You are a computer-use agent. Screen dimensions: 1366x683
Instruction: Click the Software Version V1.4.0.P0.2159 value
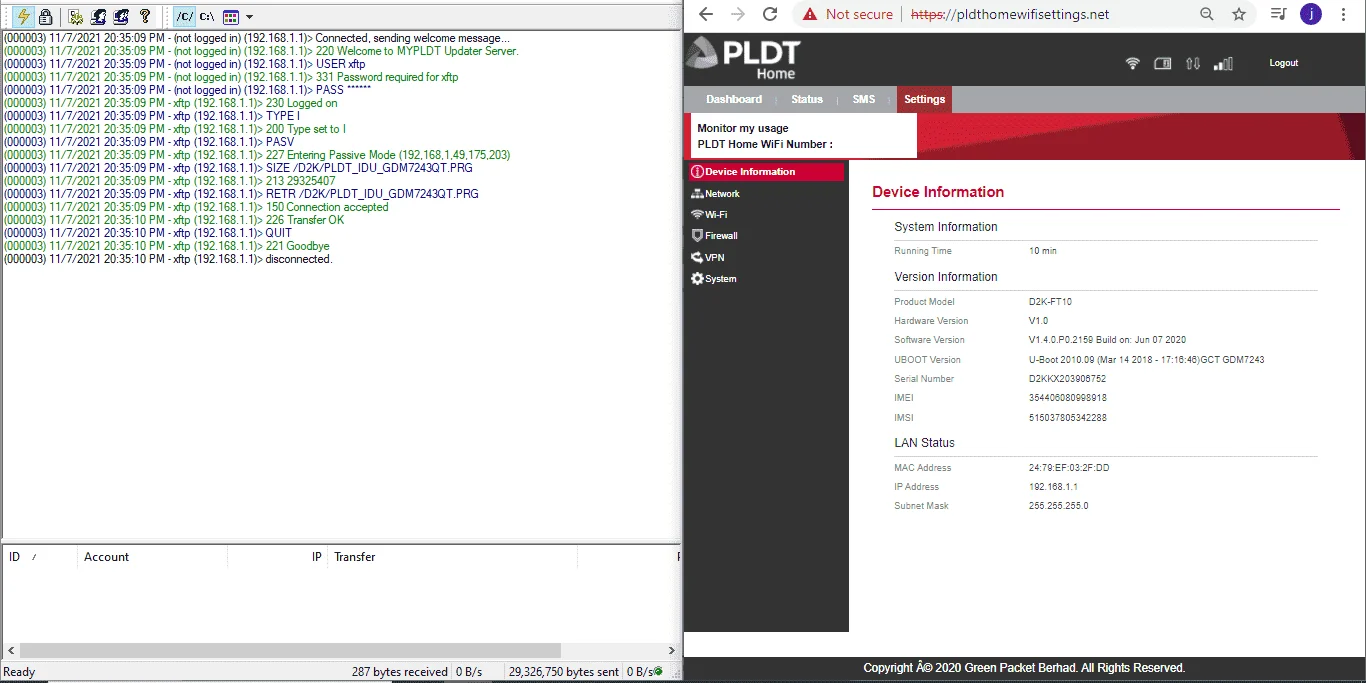pyautogui.click(x=1107, y=340)
